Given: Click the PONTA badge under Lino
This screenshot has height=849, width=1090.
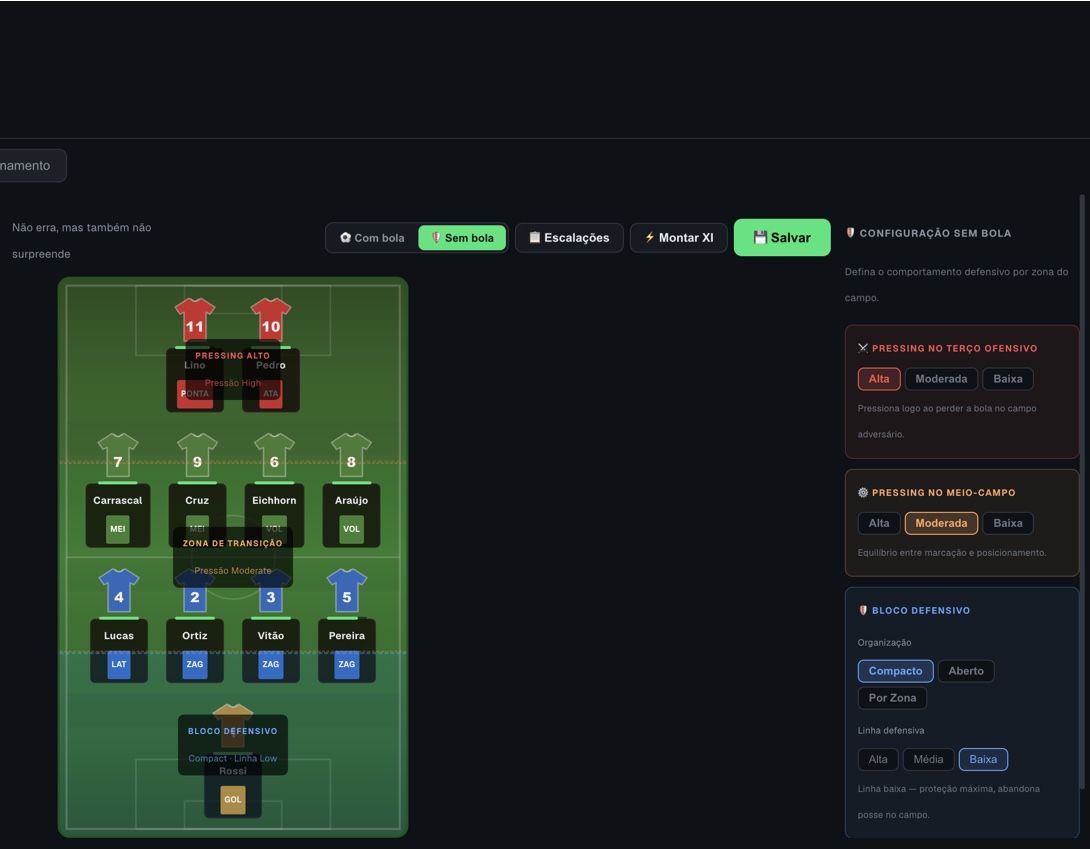Looking at the screenshot, I should (195, 394).
